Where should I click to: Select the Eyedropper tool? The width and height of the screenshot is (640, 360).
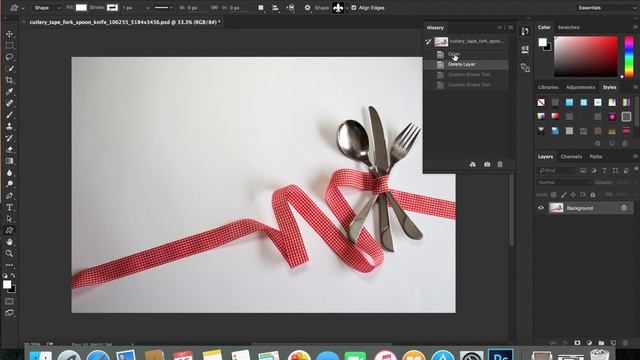click(x=9, y=91)
